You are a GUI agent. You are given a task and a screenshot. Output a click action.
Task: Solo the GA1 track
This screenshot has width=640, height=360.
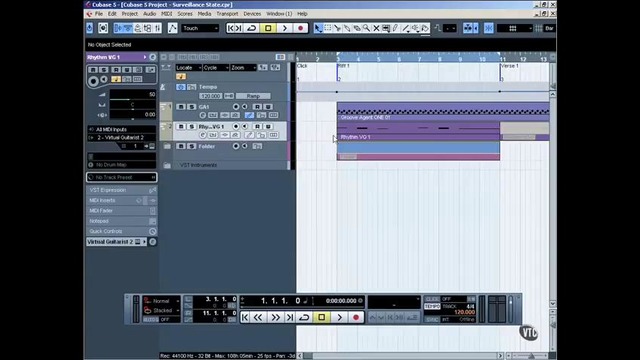coord(191,107)
